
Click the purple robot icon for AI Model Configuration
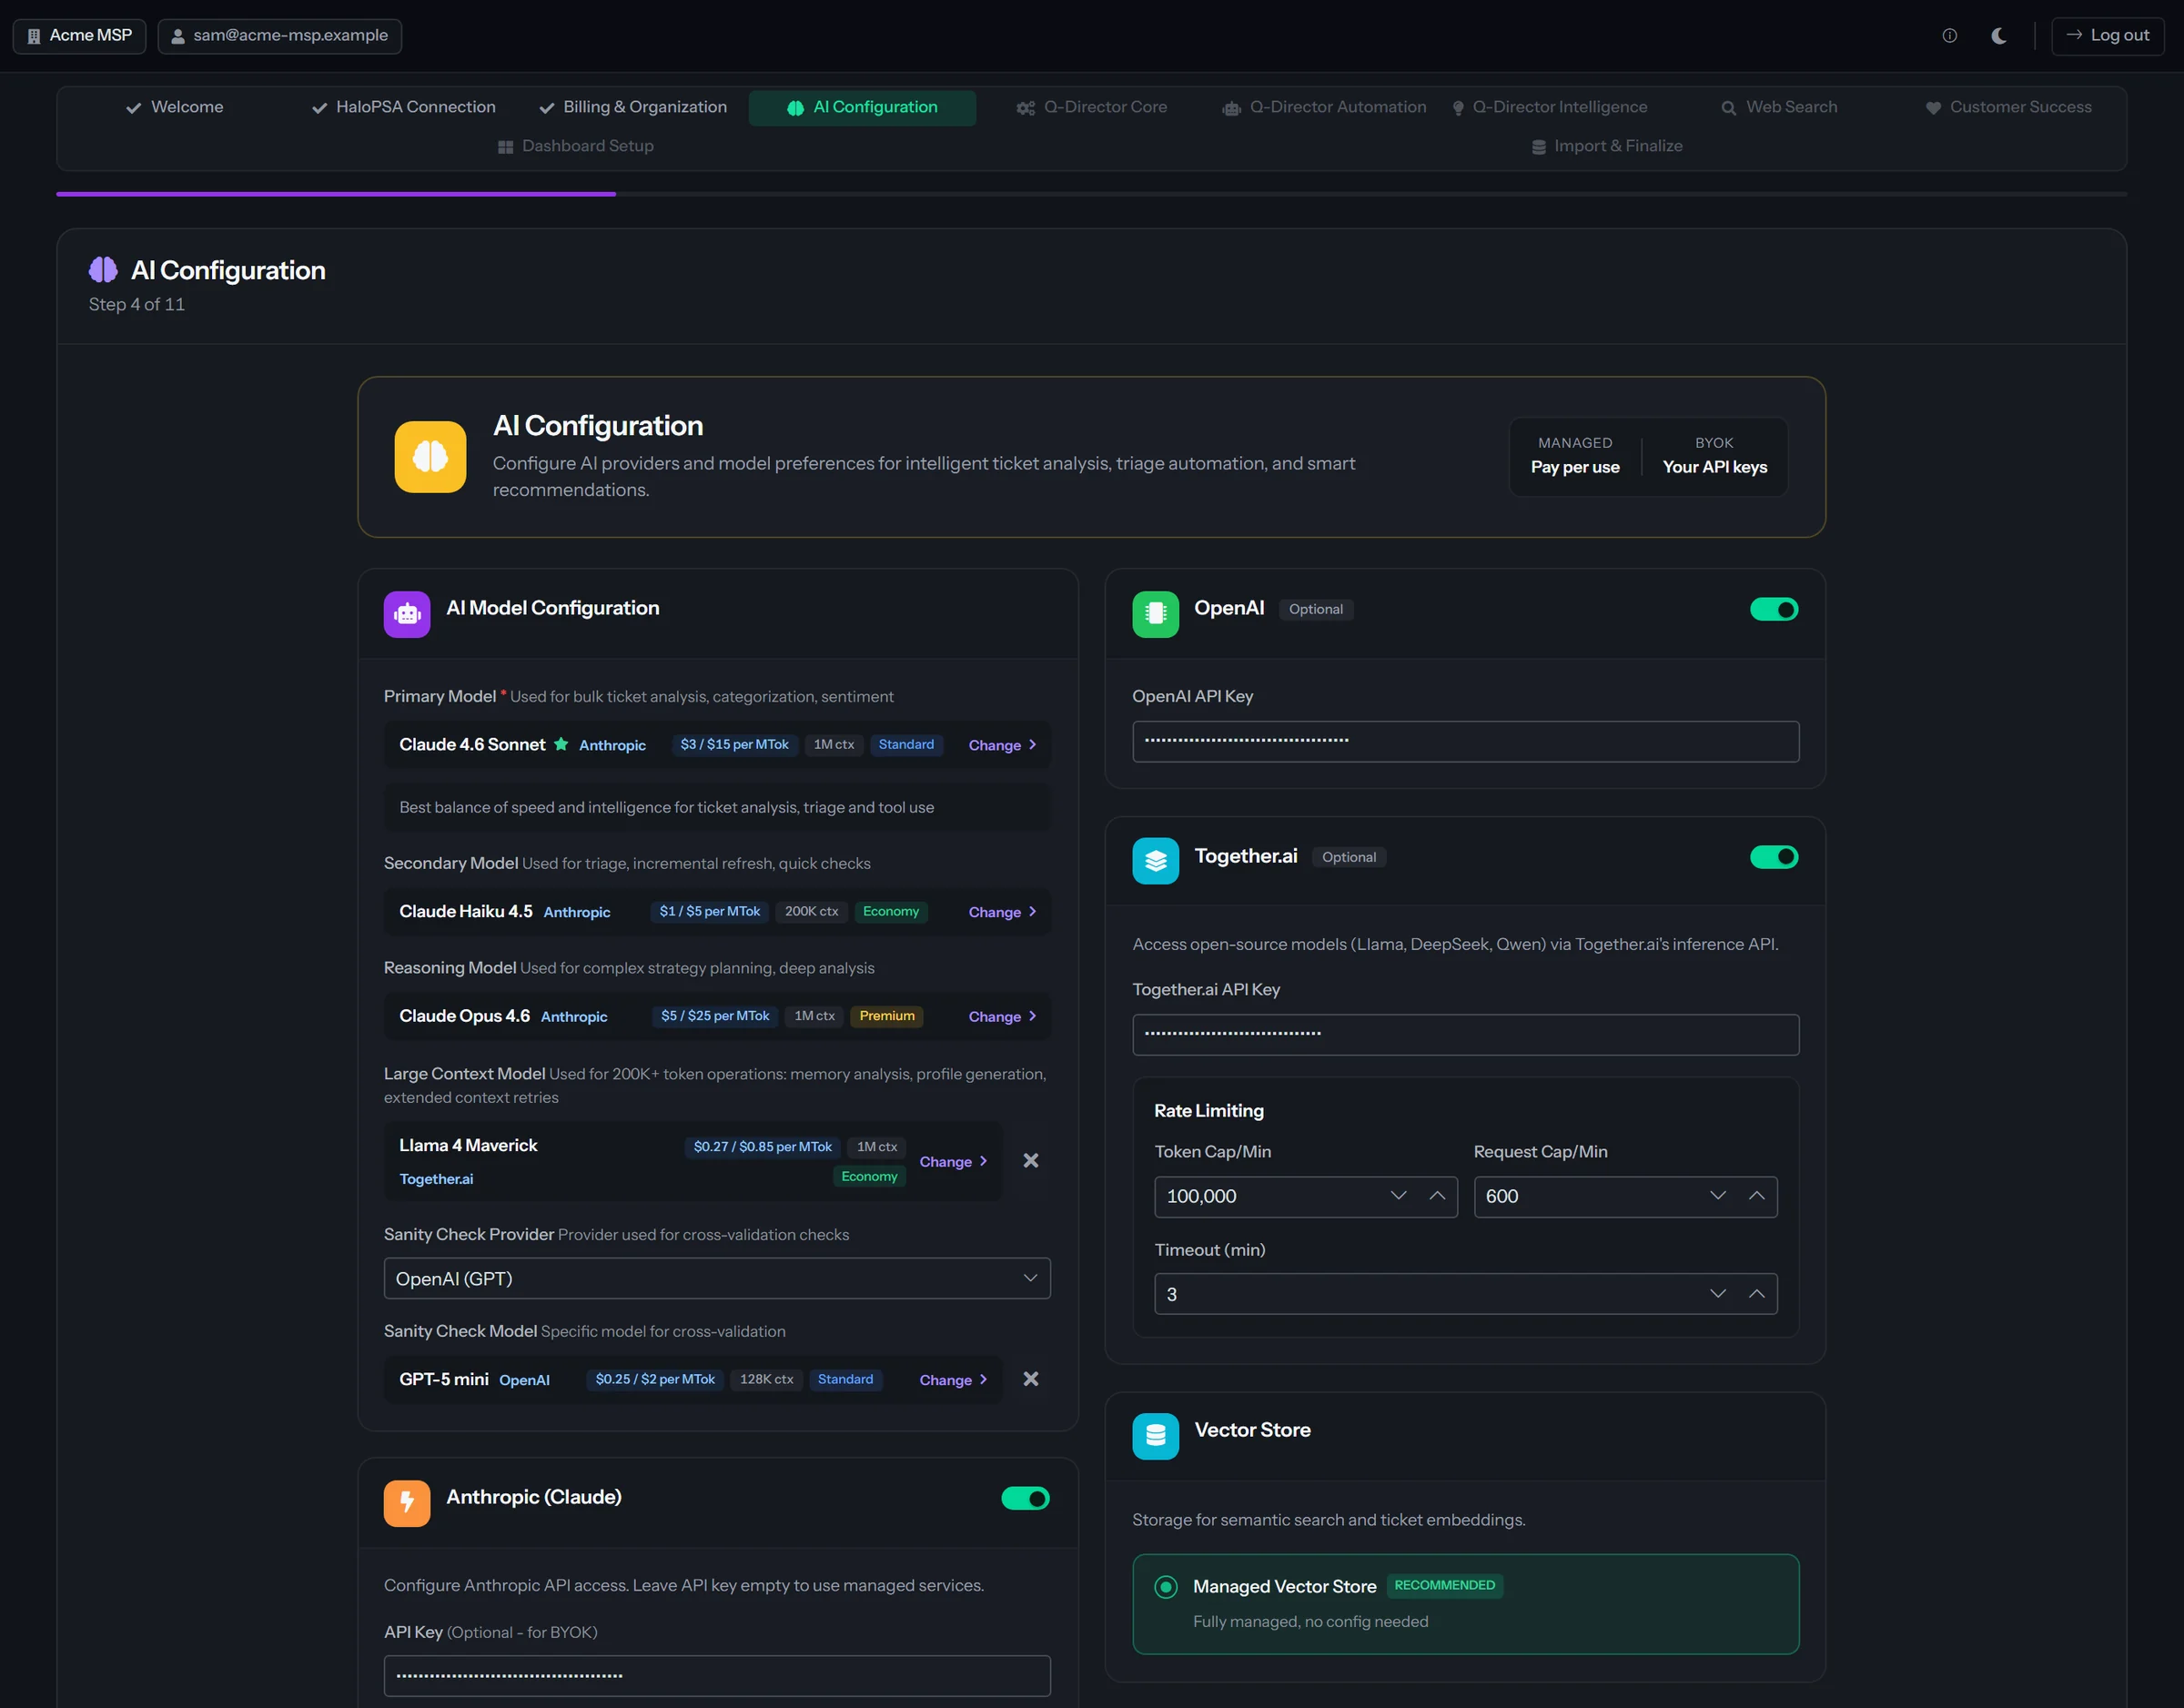click(x=407, y=614)
